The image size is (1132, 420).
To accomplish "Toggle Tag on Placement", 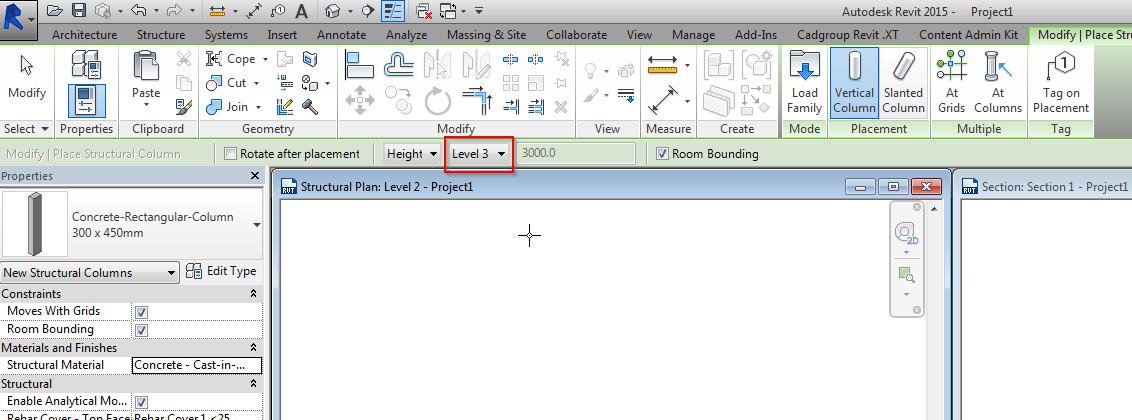I will [x=1061, y=82].
